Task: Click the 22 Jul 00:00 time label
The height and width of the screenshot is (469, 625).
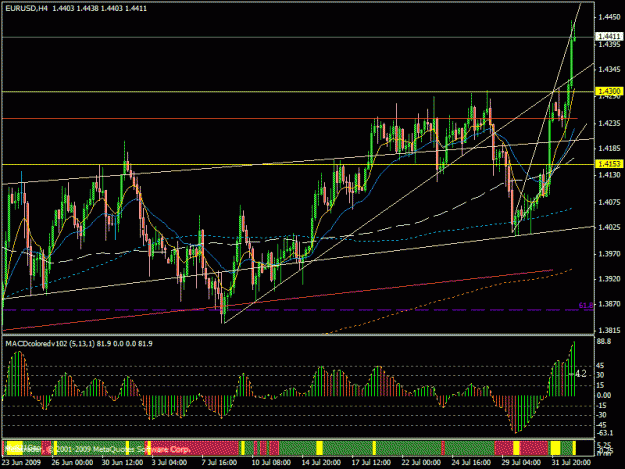Action: [421, 462]
